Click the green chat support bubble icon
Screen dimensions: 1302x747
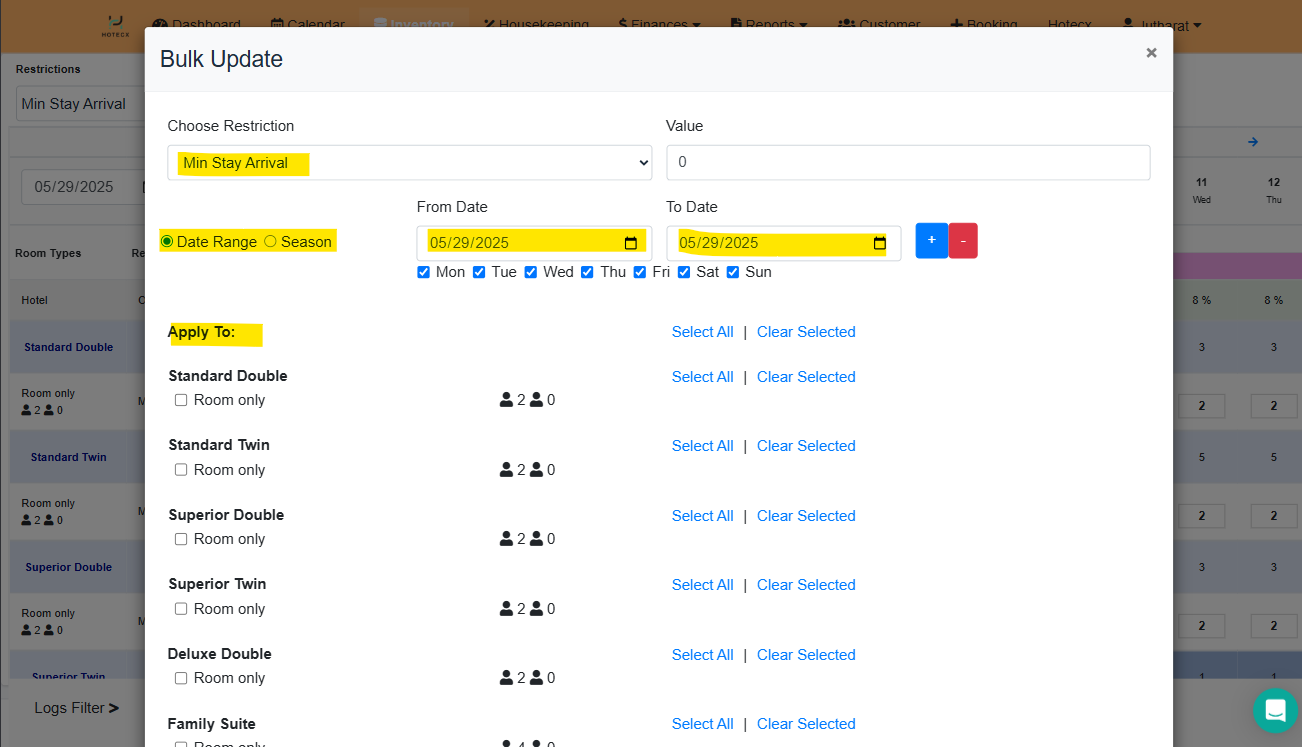(1275, 710)
